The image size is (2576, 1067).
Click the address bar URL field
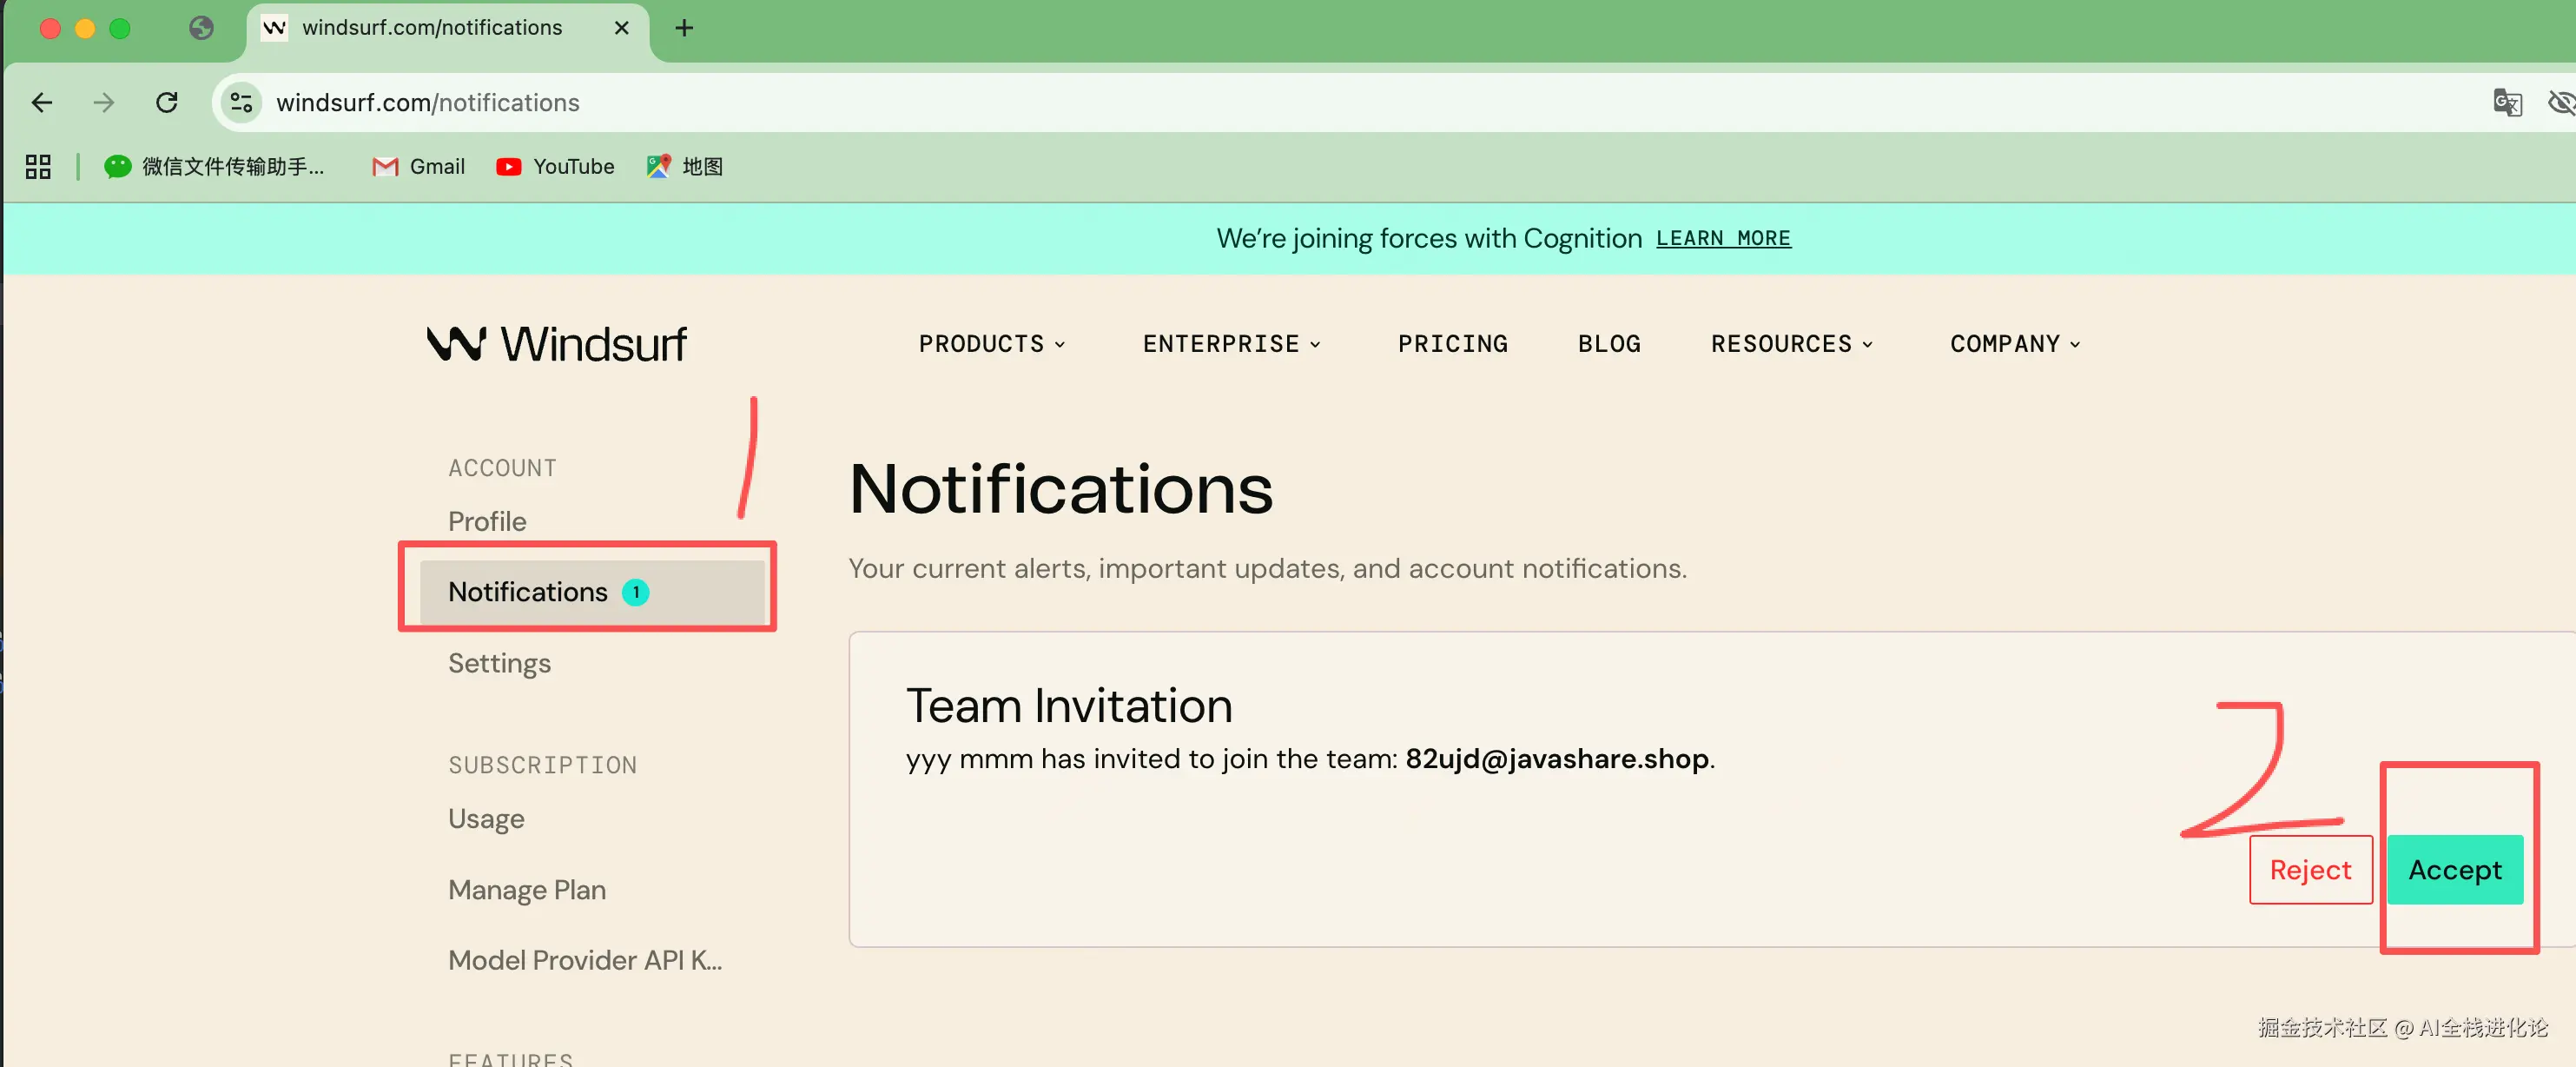[x=900, y=102]
